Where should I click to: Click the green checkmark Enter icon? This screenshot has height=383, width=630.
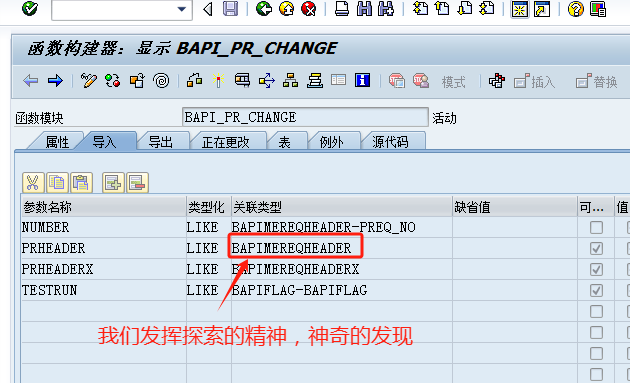point(30,9)
